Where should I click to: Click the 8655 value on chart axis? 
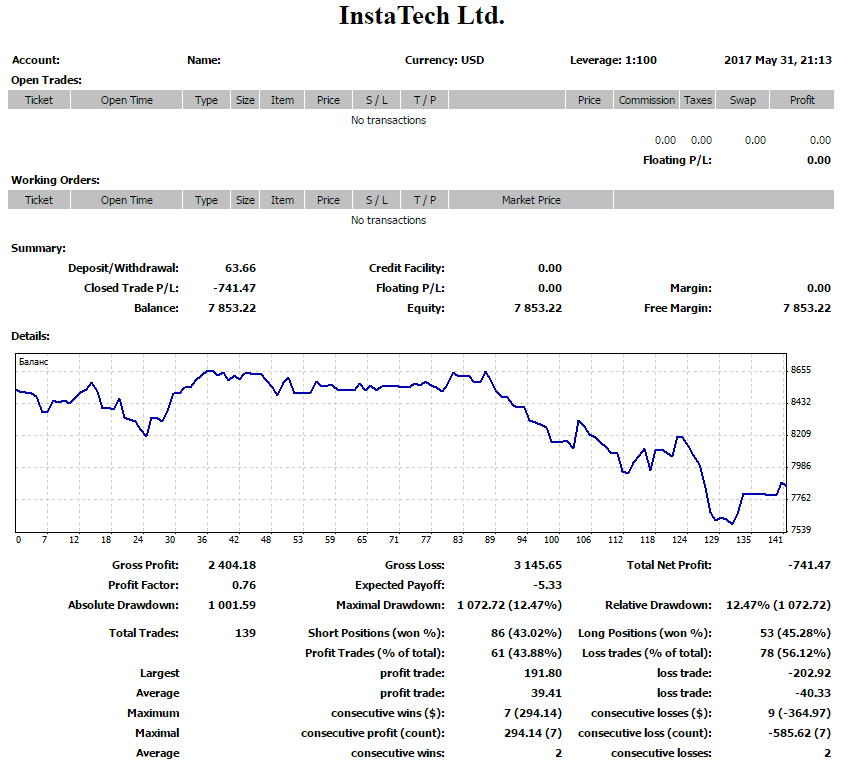[801, 370]
